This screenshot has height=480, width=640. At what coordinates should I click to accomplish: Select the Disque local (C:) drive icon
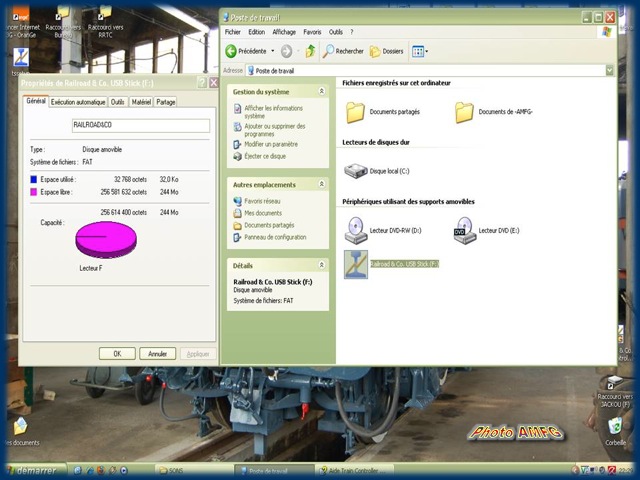click(x=356, y=171)
